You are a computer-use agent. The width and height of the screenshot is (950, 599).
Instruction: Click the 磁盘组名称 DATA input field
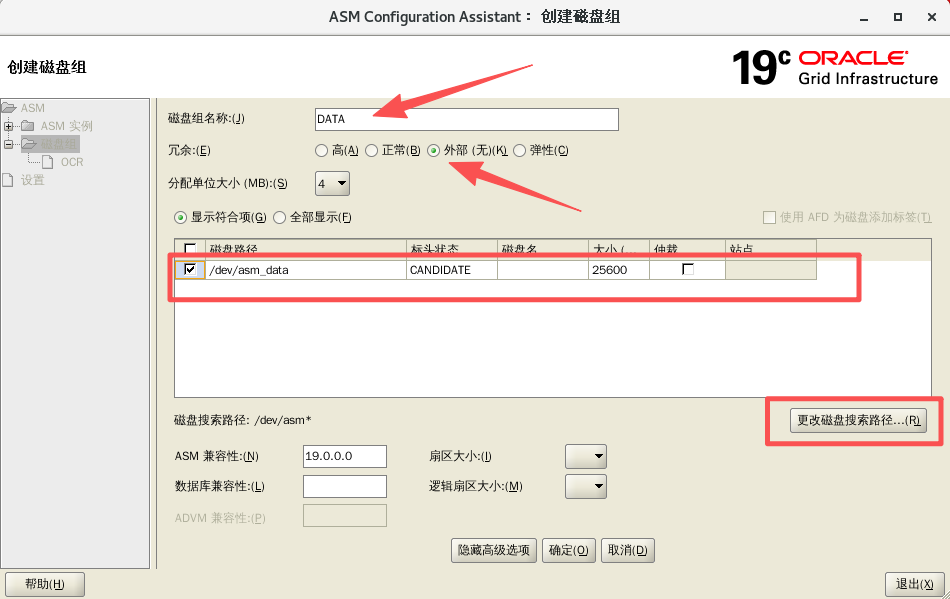[467, 119]
